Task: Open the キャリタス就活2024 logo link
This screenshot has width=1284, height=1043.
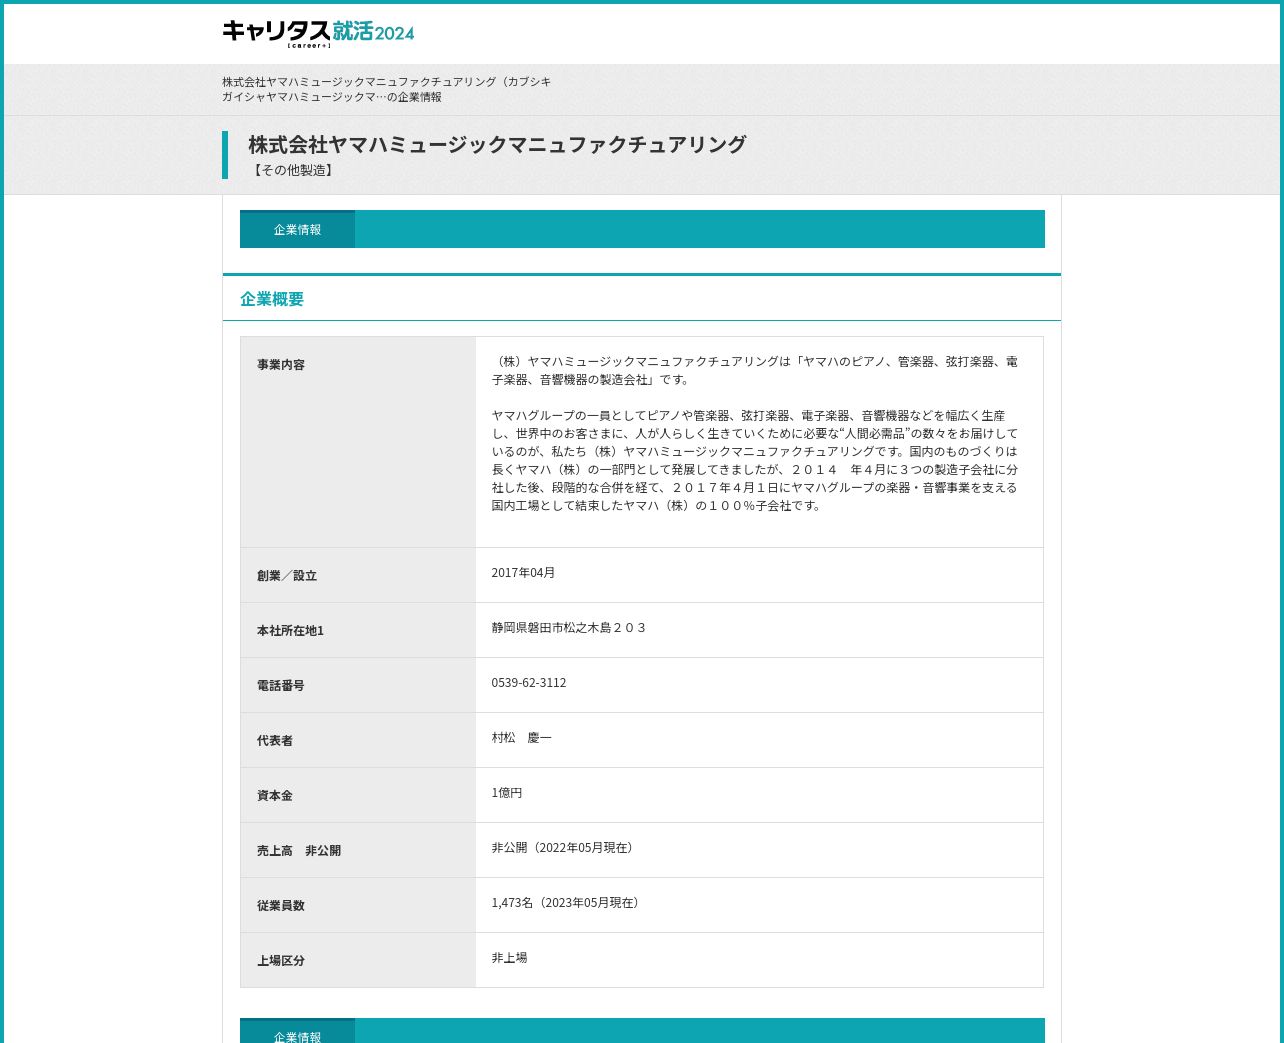Action: [318, 33]
